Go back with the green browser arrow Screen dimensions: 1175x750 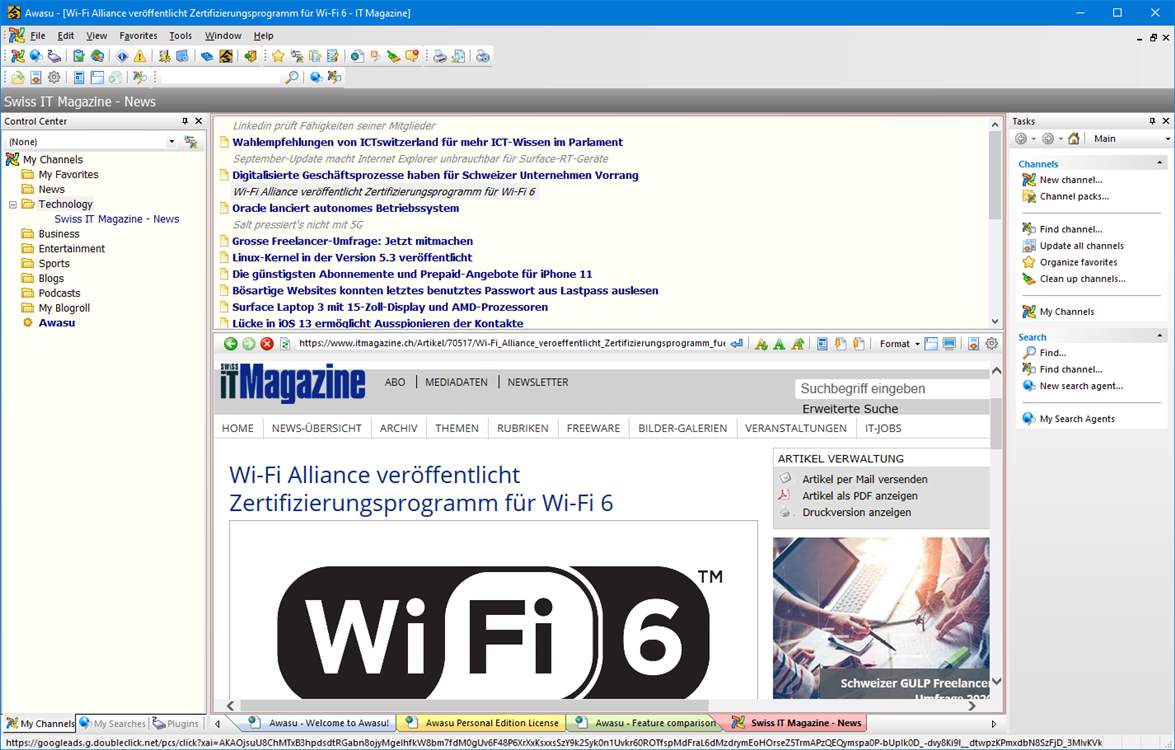pyautogui.click(x=231, y=344)
